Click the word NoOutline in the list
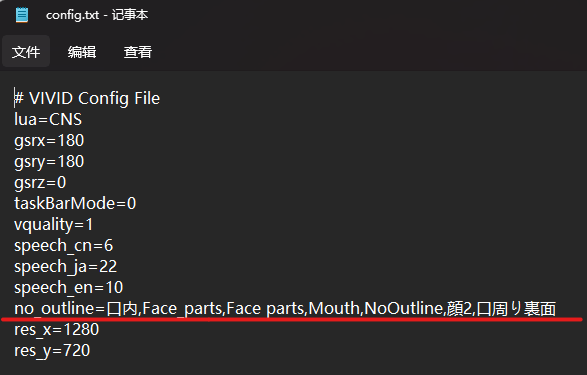Image resolution: width=587 pixels, height=375 pixels. point(404,308)
